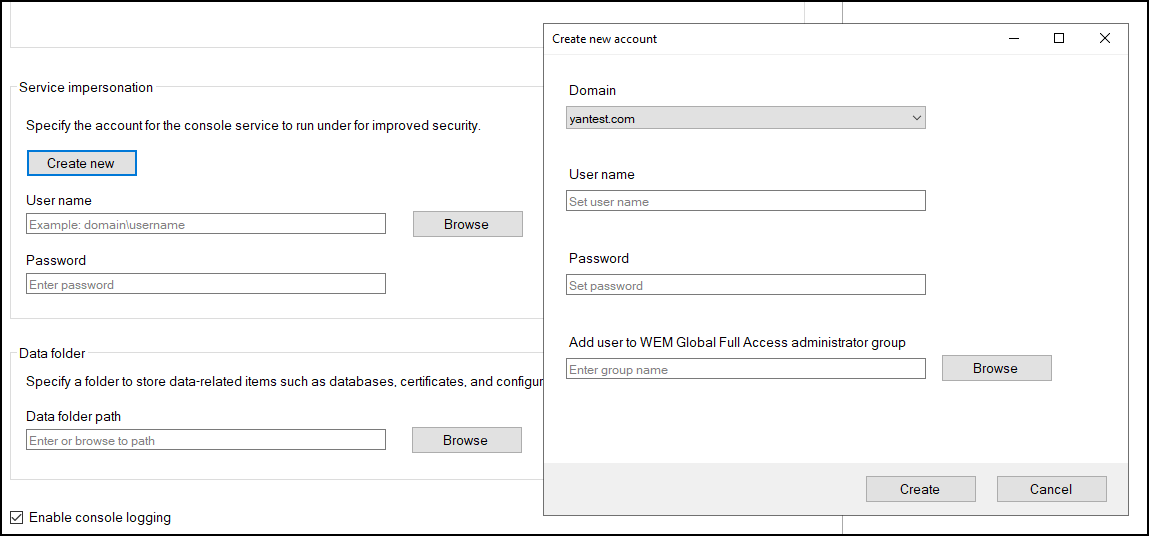
Task: Browse for the data folder path
Action: point(466,440)
